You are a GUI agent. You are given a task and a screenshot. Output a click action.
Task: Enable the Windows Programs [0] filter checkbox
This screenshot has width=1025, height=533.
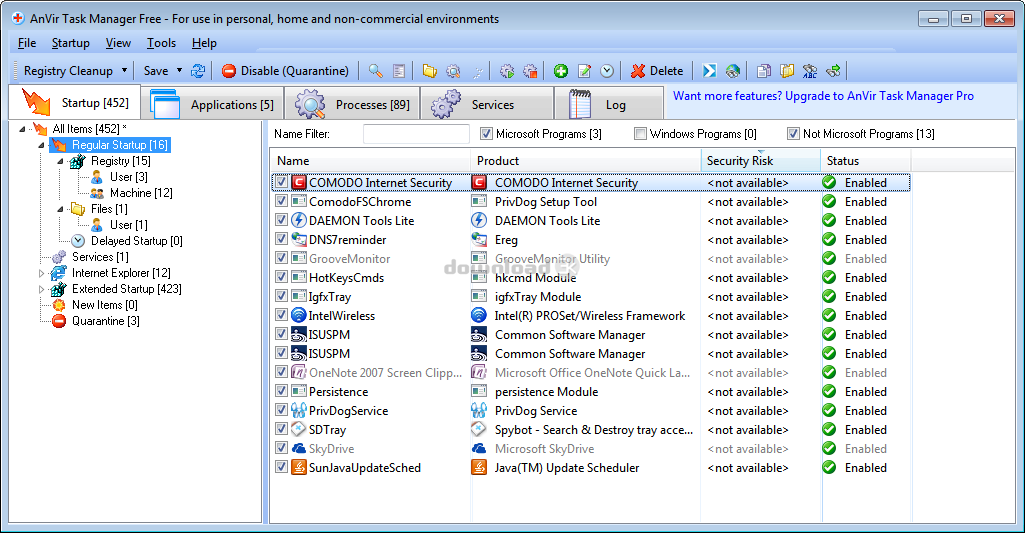click(640, 133)
